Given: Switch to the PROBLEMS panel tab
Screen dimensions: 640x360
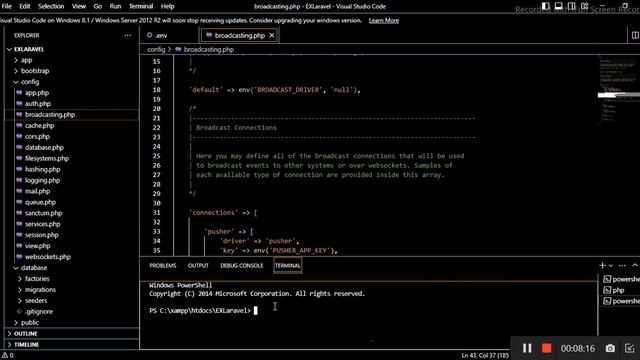Looking at the screenshot, I should (162, 266).
